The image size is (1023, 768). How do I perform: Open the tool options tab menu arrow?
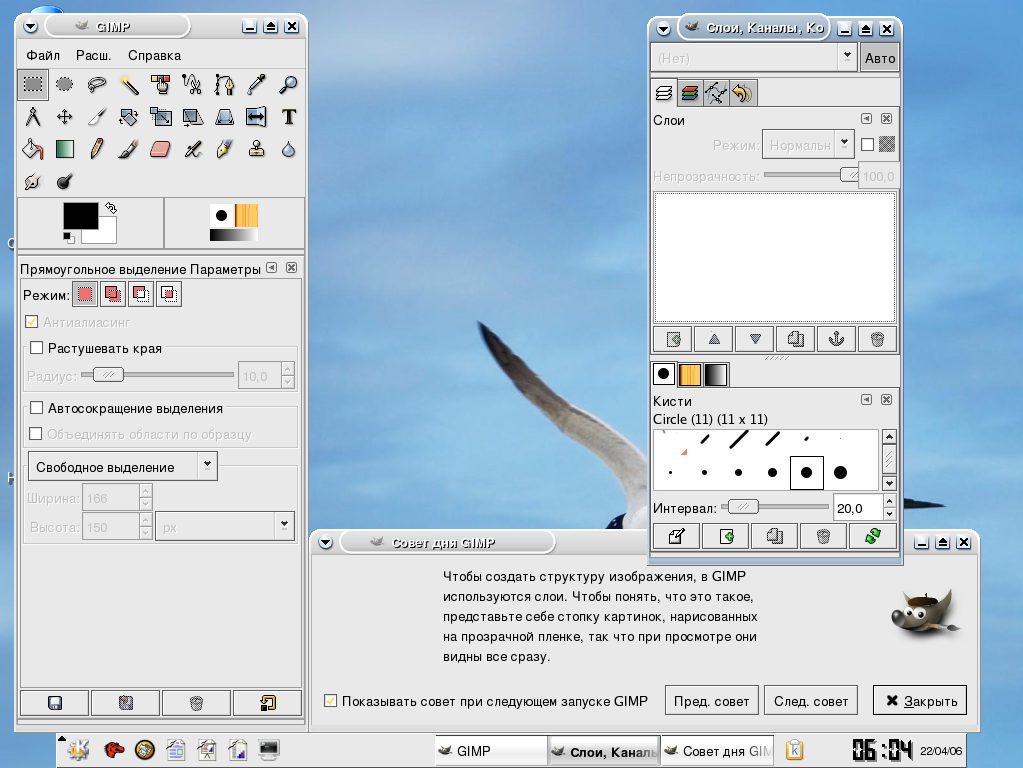(x=272, y=268)
